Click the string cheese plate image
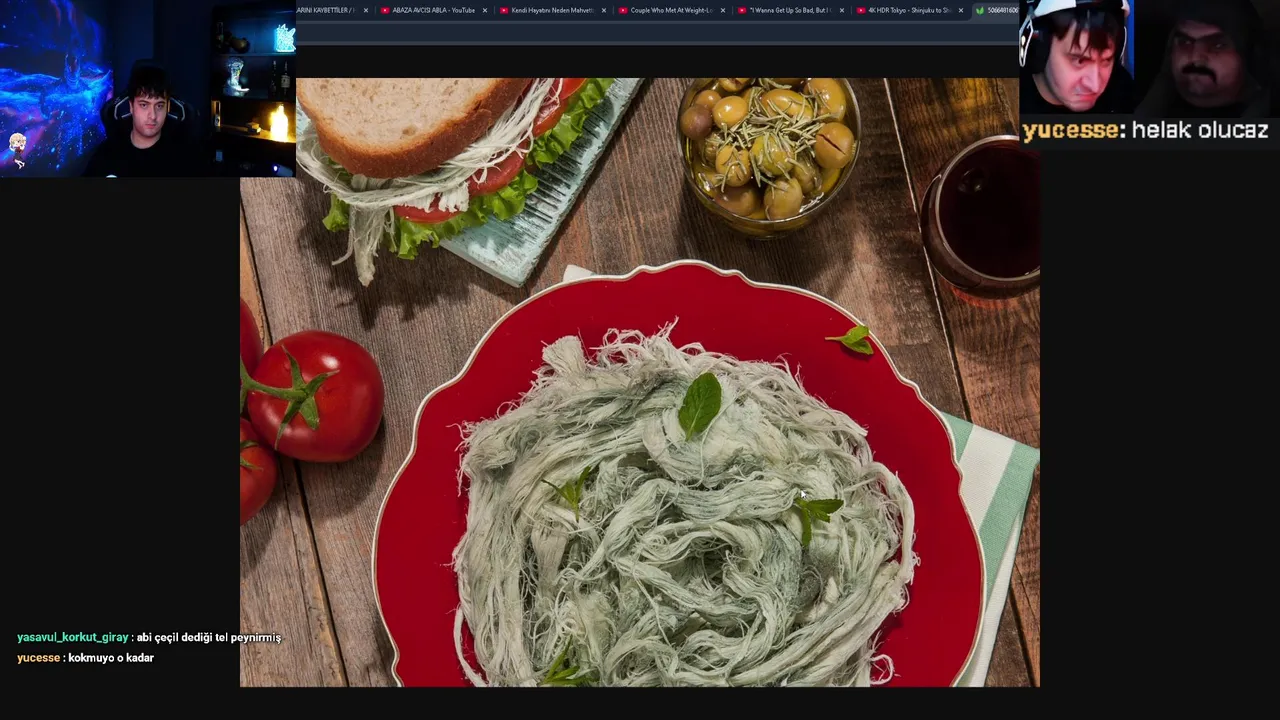Viewport: 1280px width, 720px height. point(640,382)
